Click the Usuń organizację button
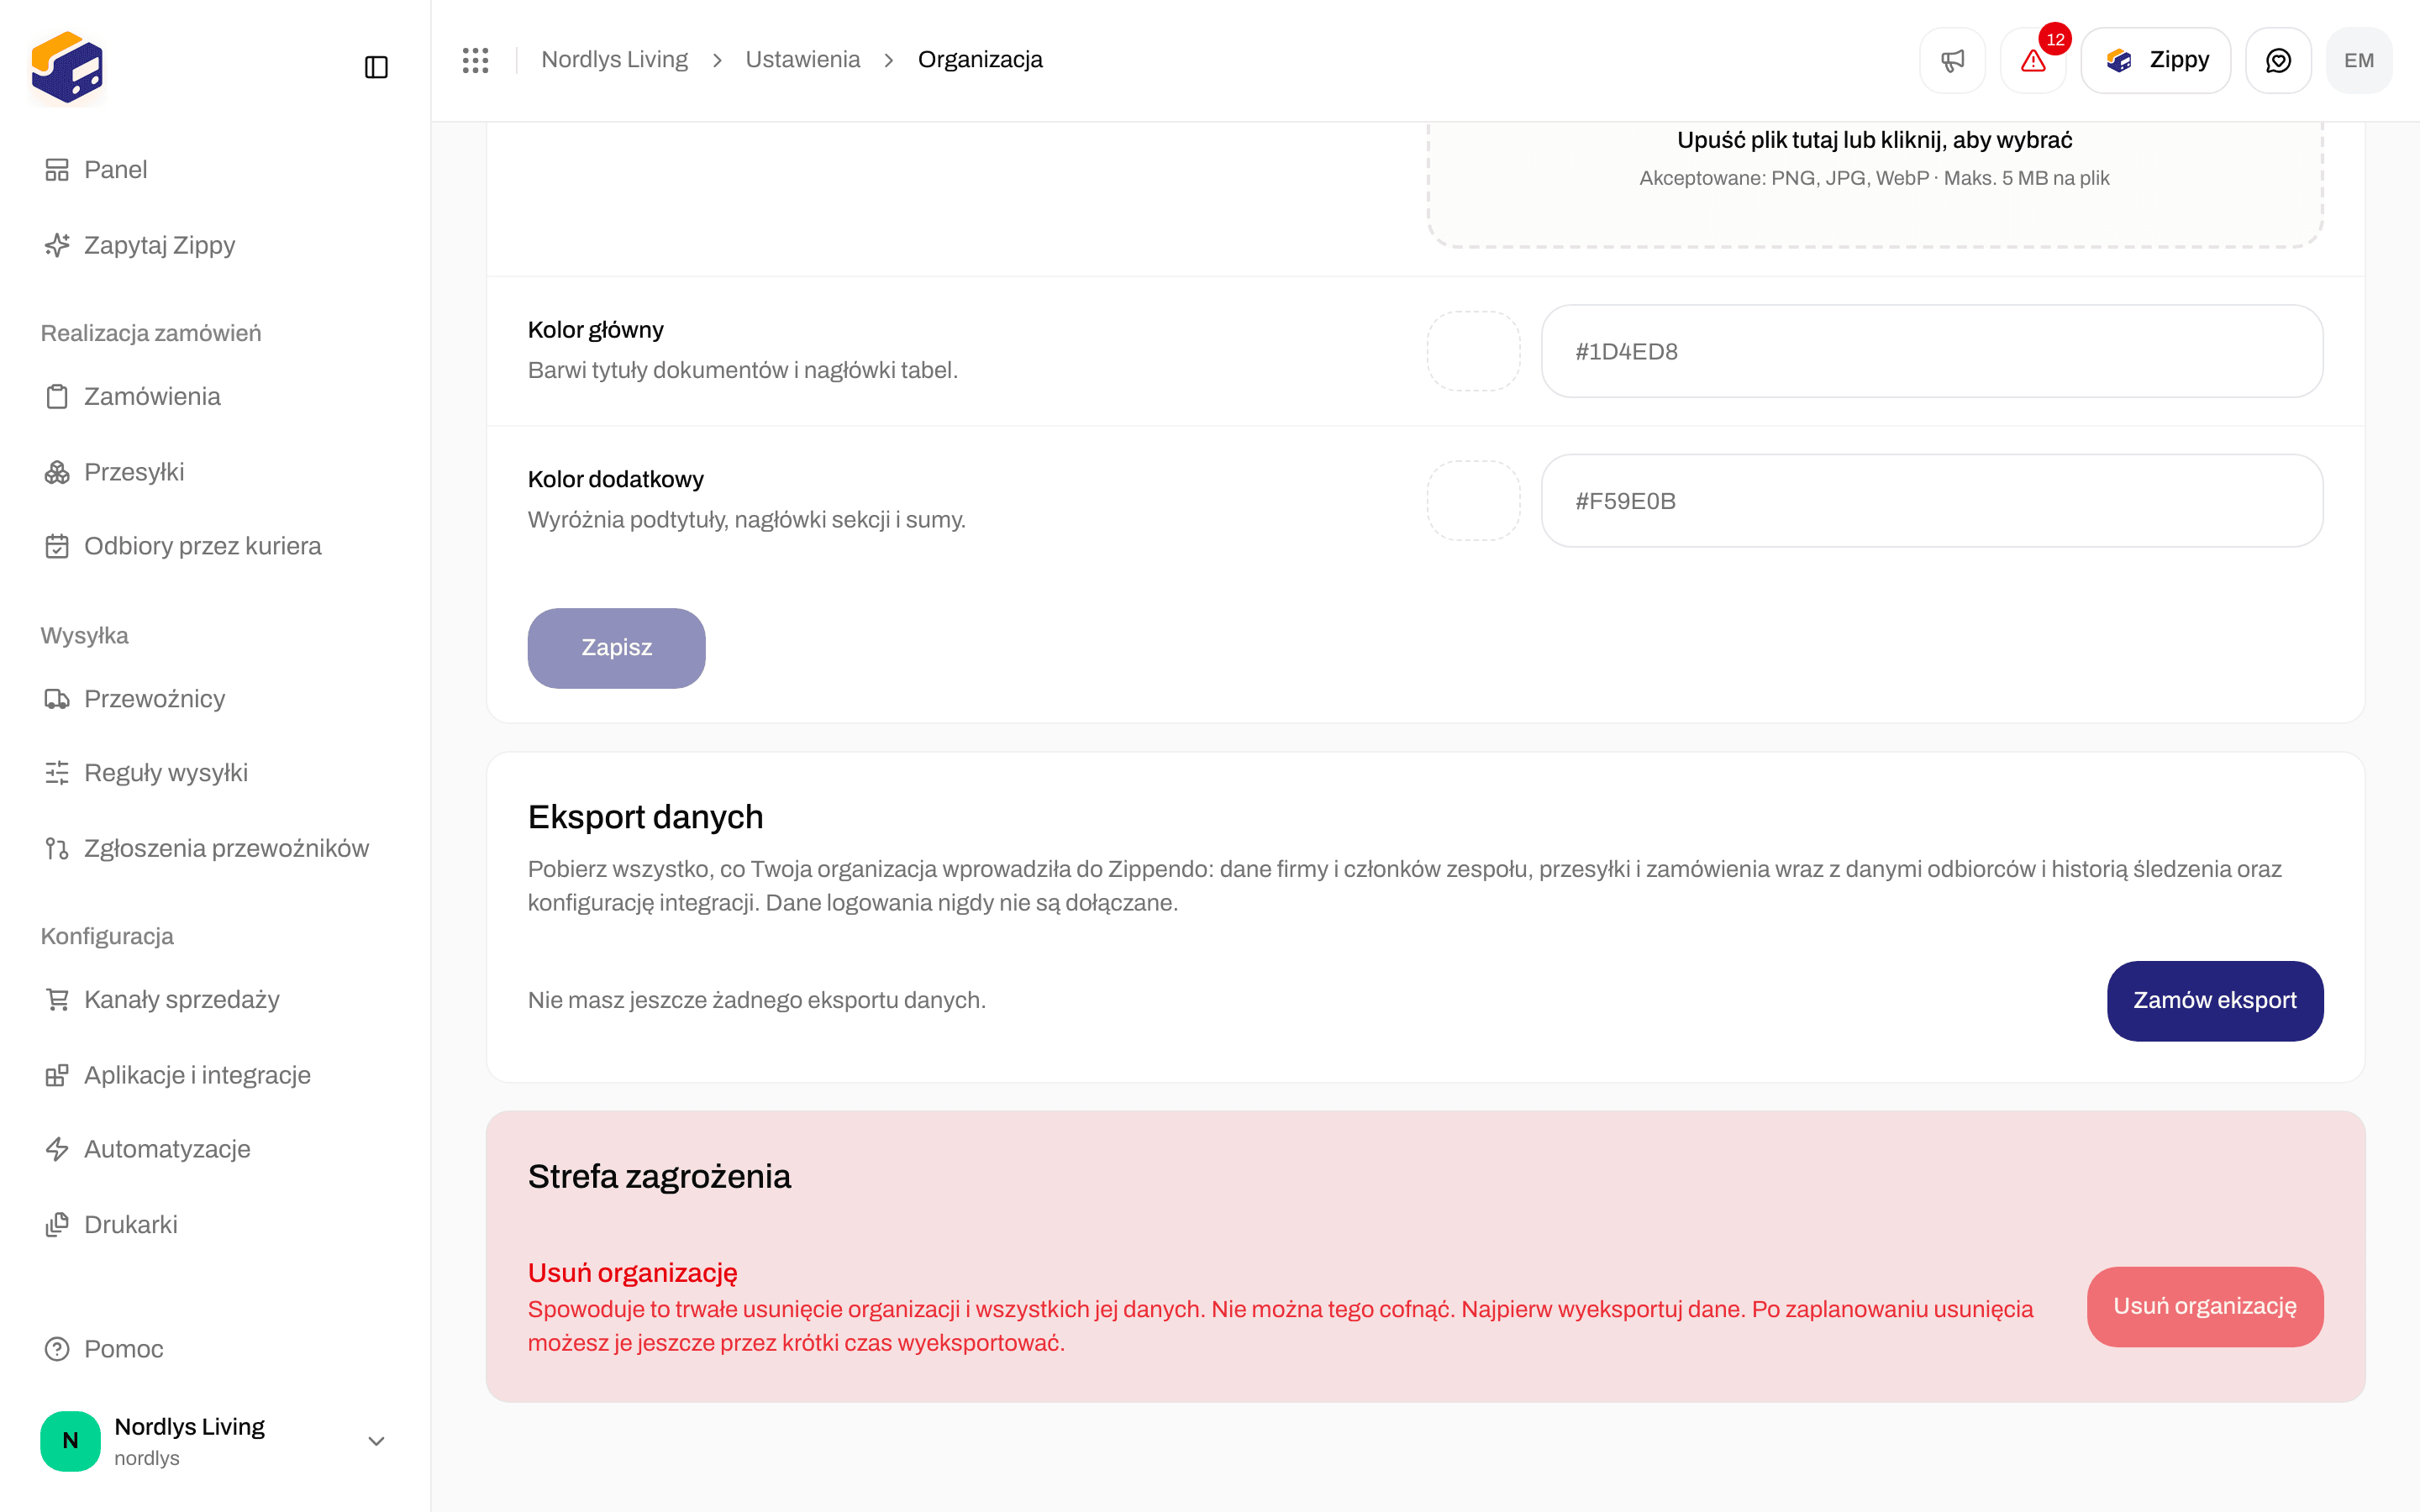 coord(2205,1307)
